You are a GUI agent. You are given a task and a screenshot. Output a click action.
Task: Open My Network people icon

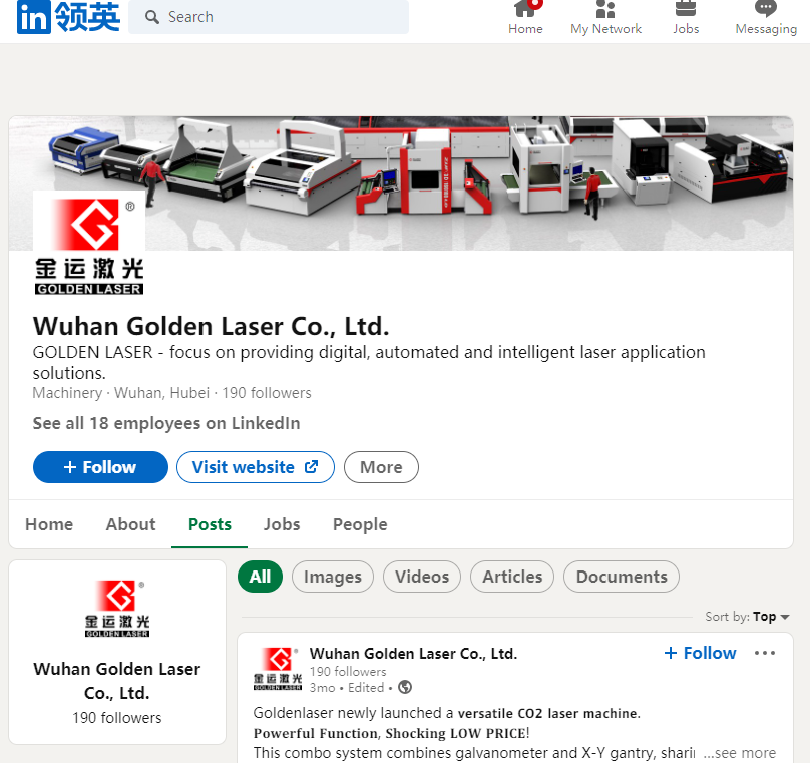(605, 10)
